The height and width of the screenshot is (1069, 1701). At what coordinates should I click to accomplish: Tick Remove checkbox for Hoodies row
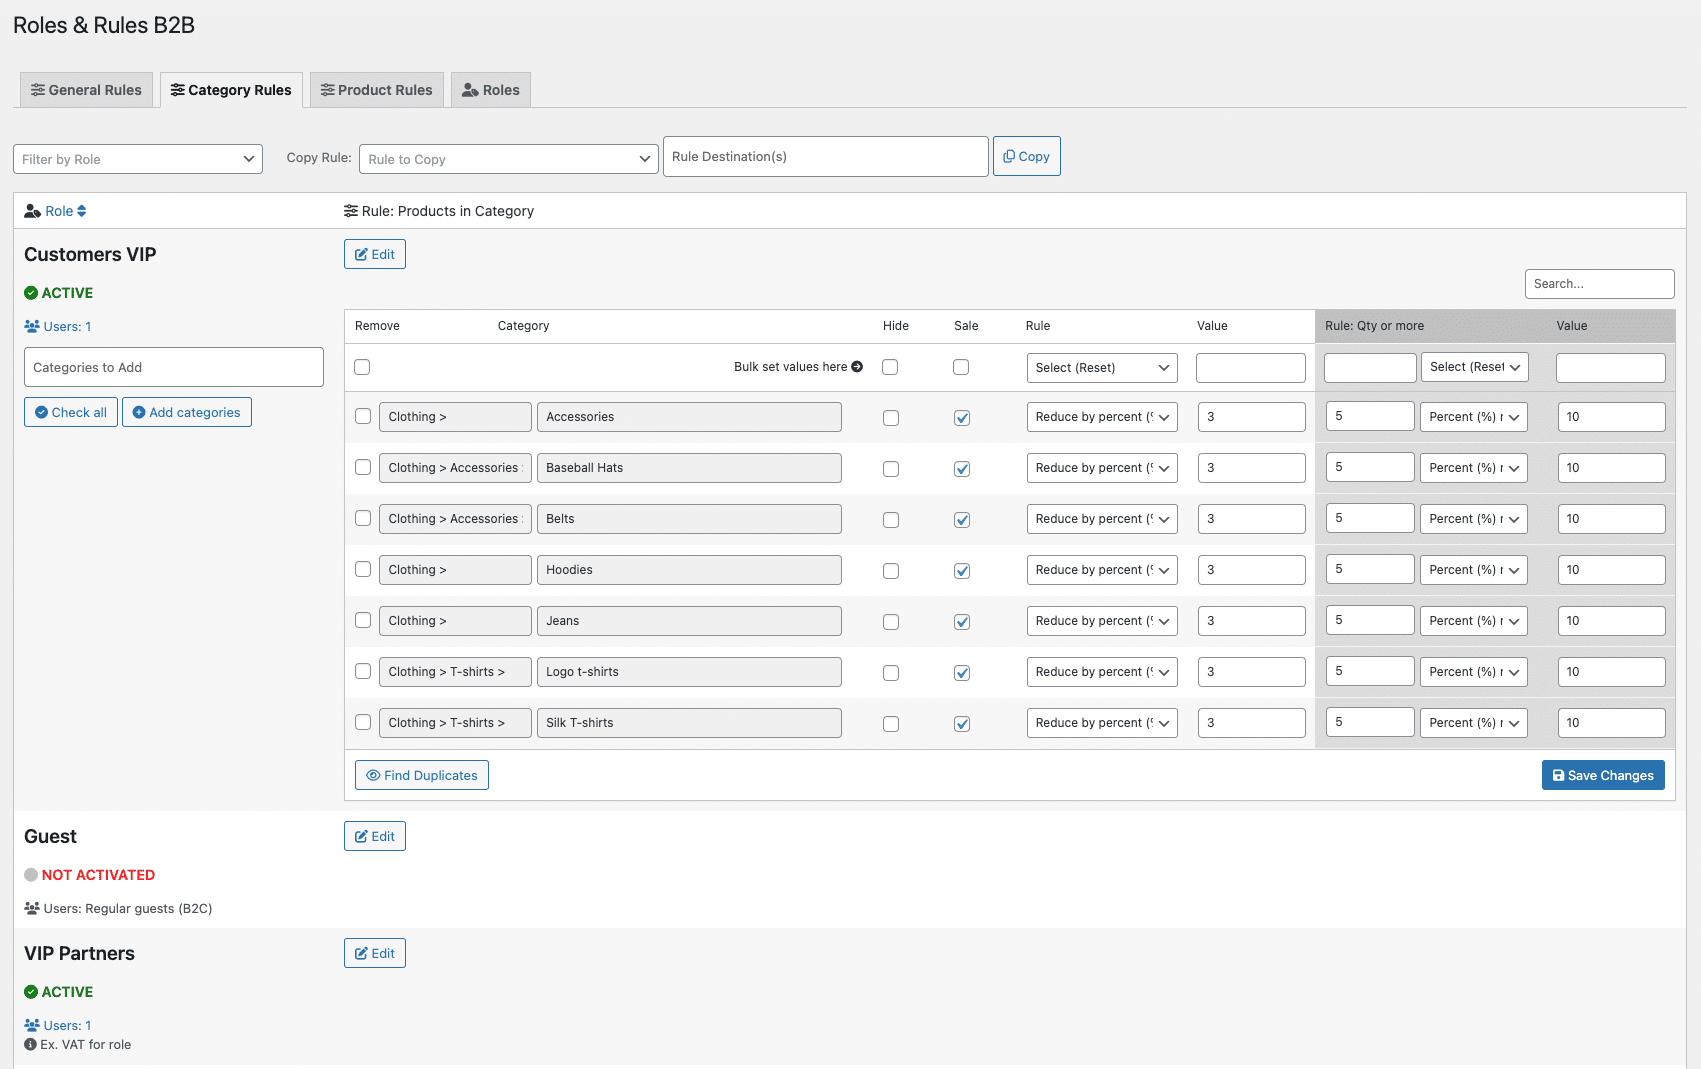(x=363, y=569)
